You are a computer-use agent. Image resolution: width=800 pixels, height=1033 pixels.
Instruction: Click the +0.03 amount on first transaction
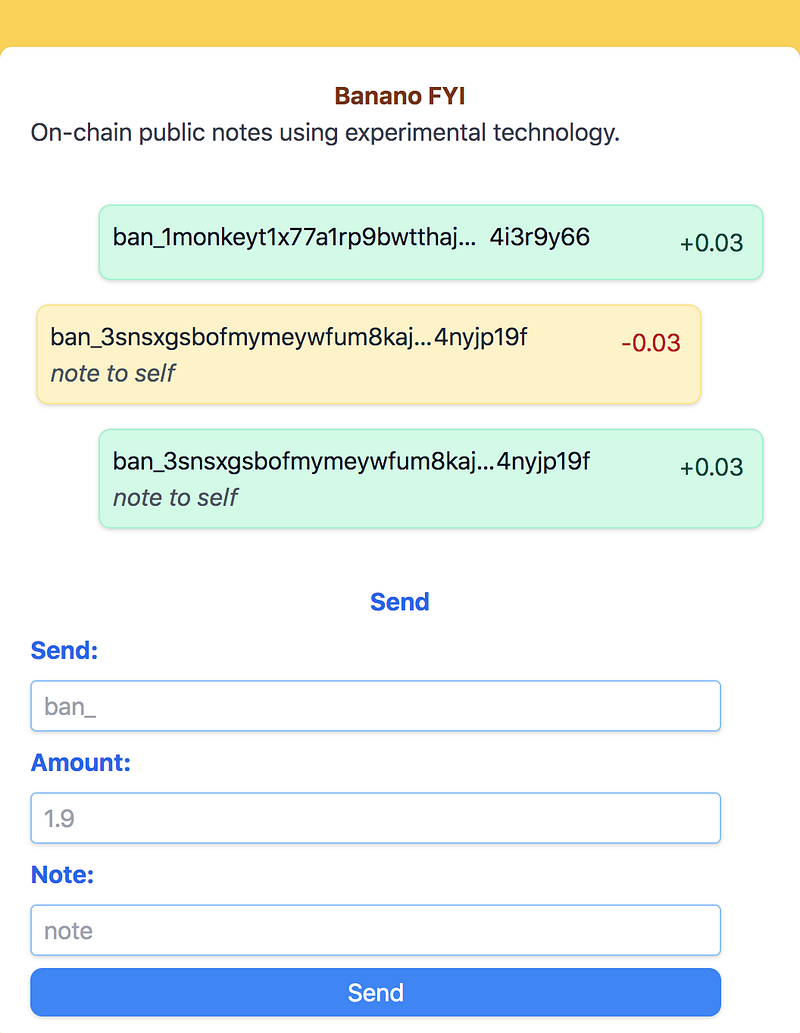click(x=712, y=243)
